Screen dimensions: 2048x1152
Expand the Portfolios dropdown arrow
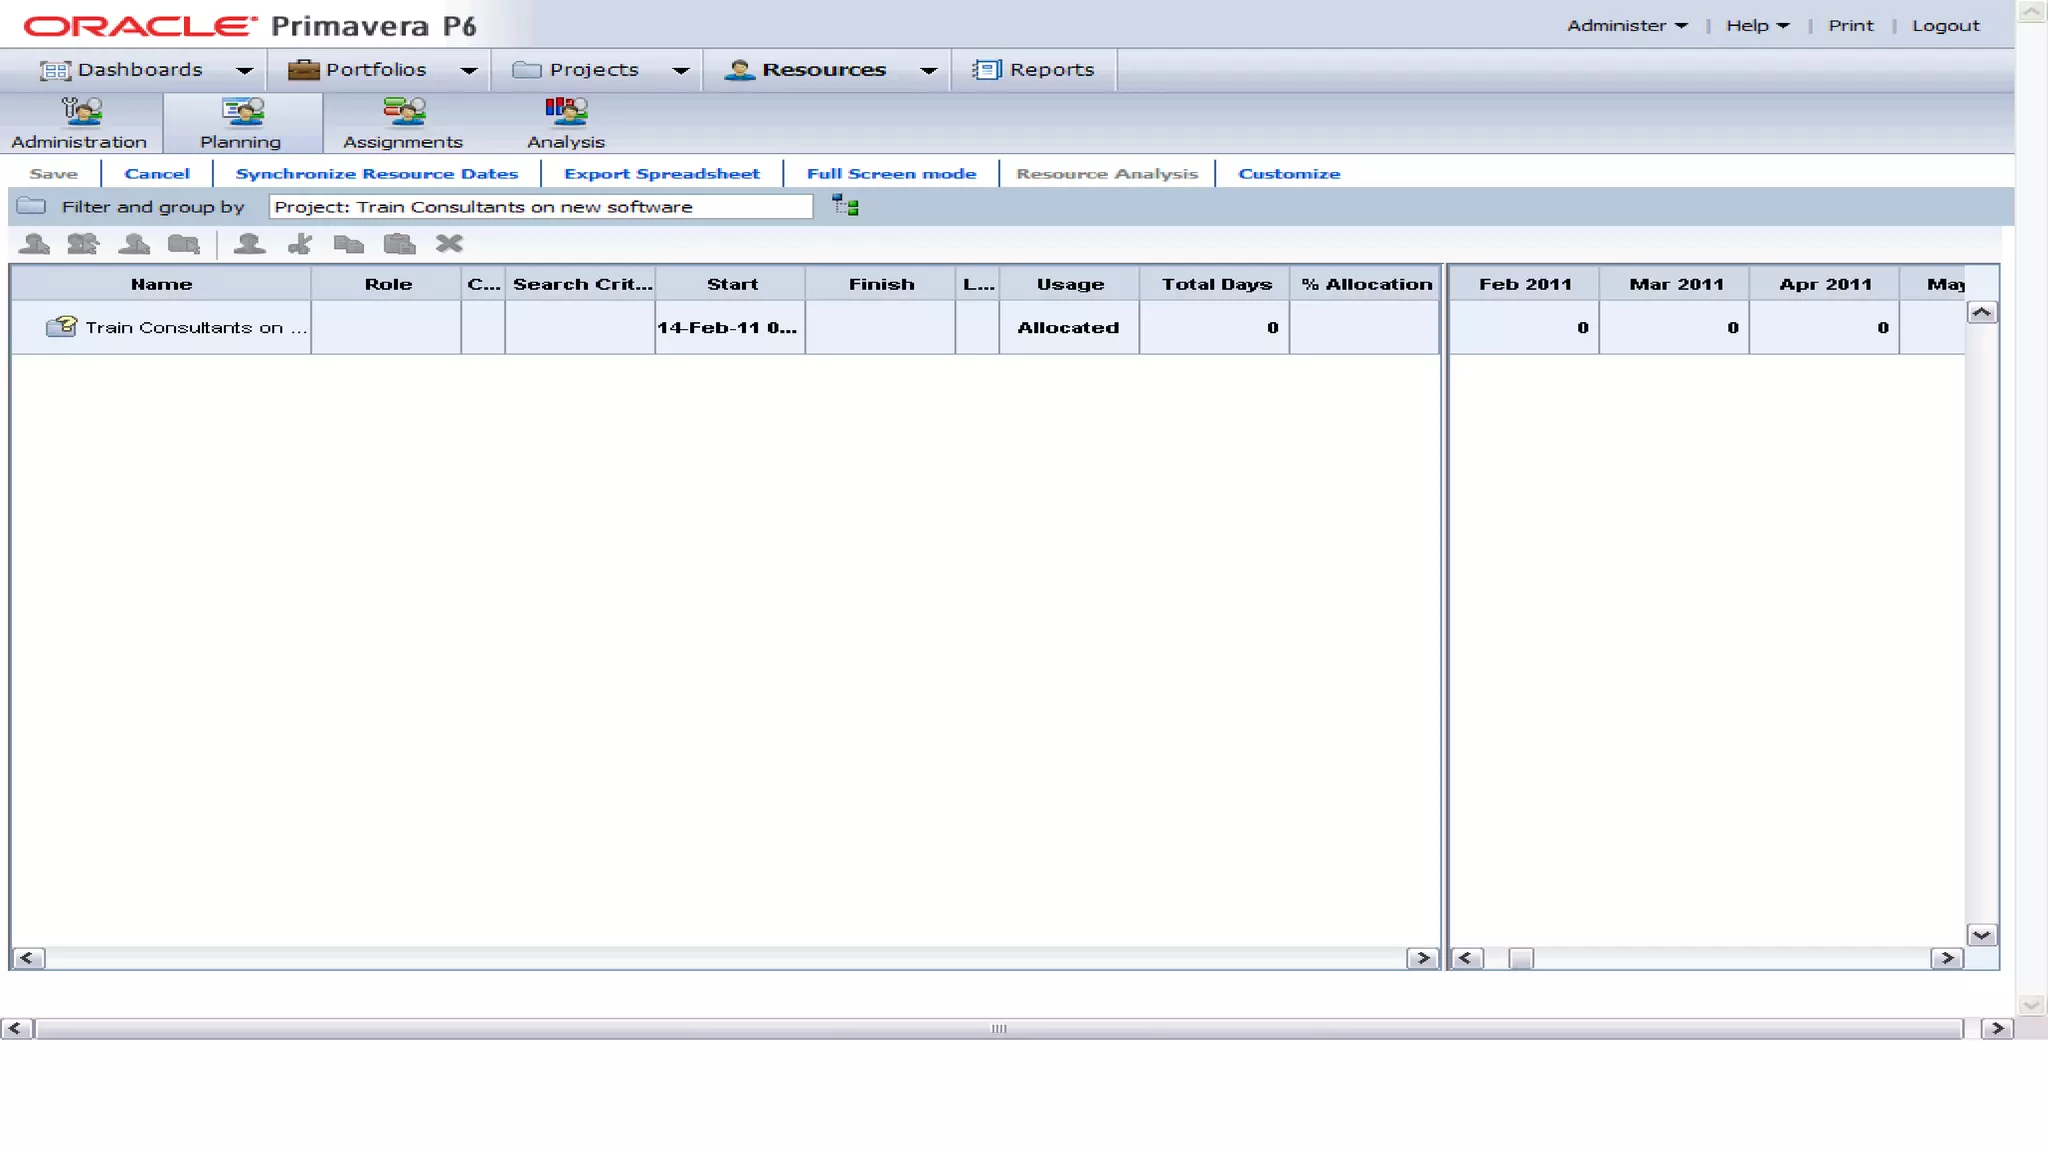click(468, 70)
